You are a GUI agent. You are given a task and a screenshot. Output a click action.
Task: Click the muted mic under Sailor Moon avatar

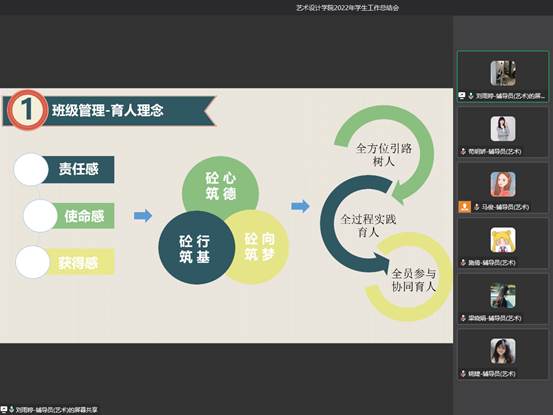tap(463, 263)
